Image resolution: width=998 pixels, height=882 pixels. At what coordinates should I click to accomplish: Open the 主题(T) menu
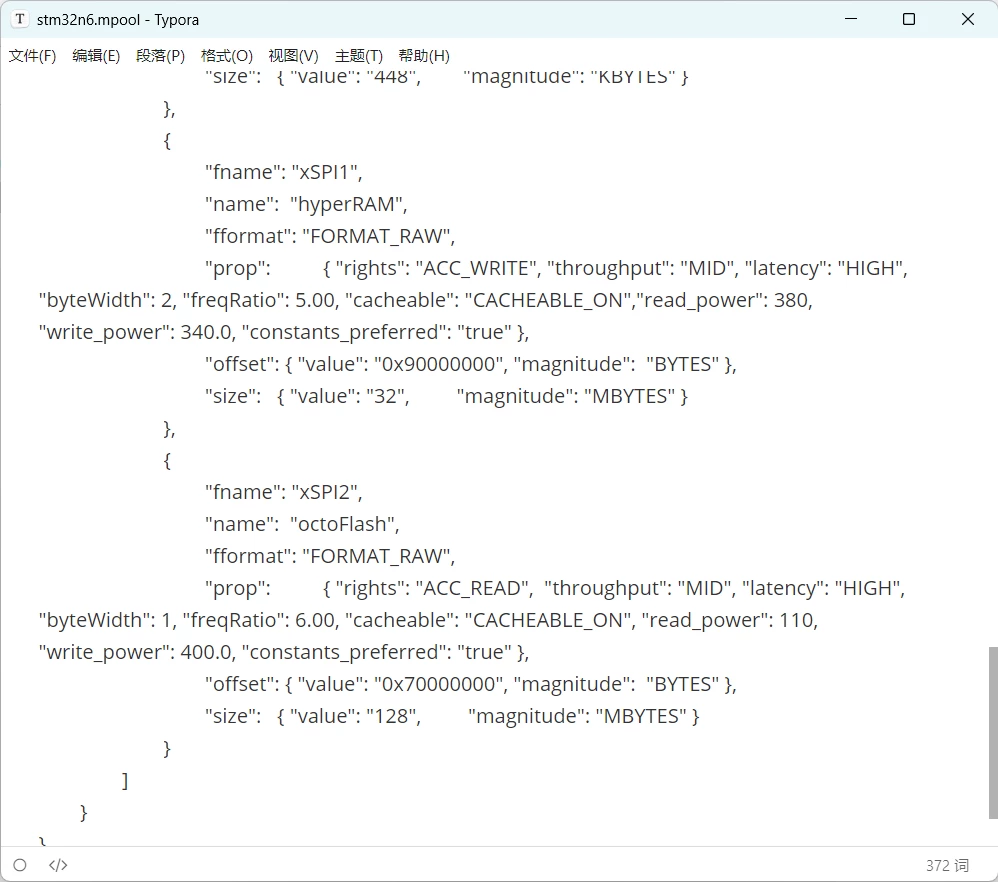(359, 56)
